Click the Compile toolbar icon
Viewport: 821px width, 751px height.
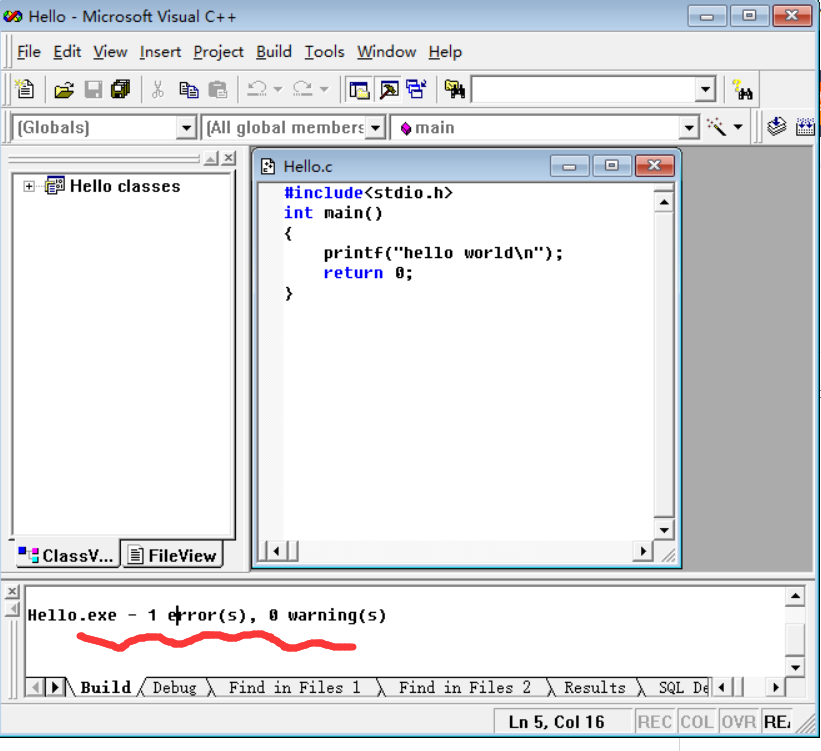(776, 127)
